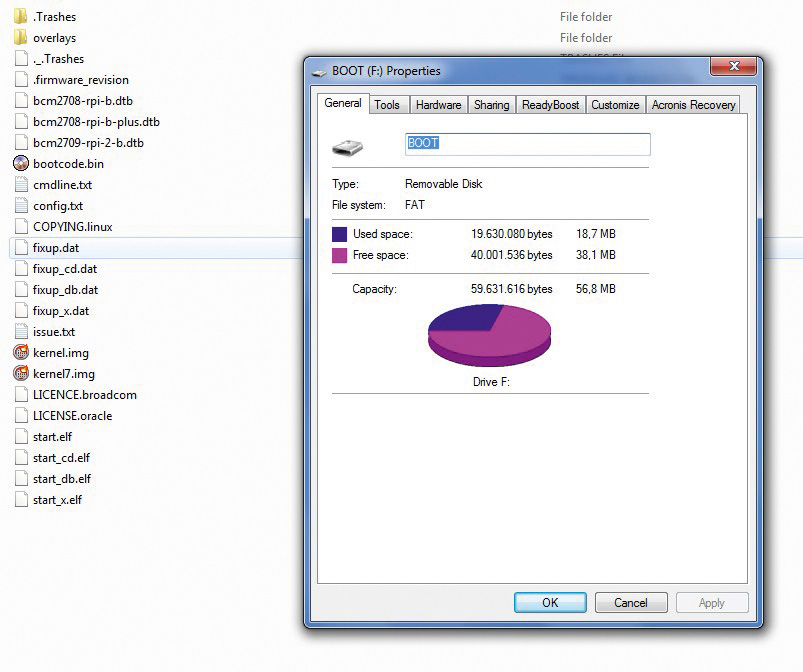Click the Cancel button
This screenshot has width=803, height=672.
point(631,603)
